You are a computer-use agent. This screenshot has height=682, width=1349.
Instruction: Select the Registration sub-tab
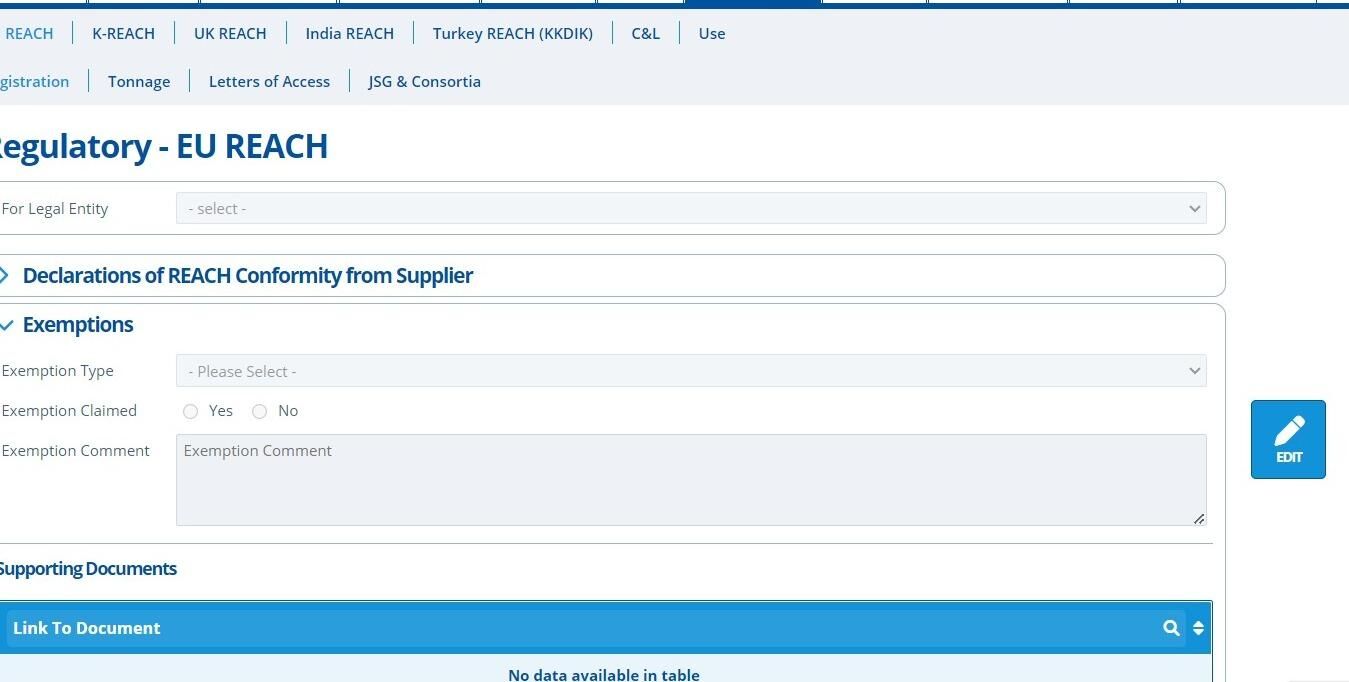(x=34, y=81)
